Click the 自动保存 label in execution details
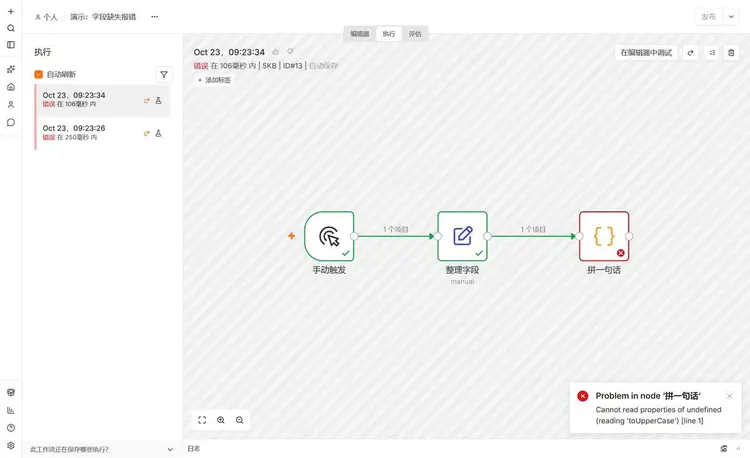Image resolution: width=750 pixels, height=458 pixels. (323, 65)
